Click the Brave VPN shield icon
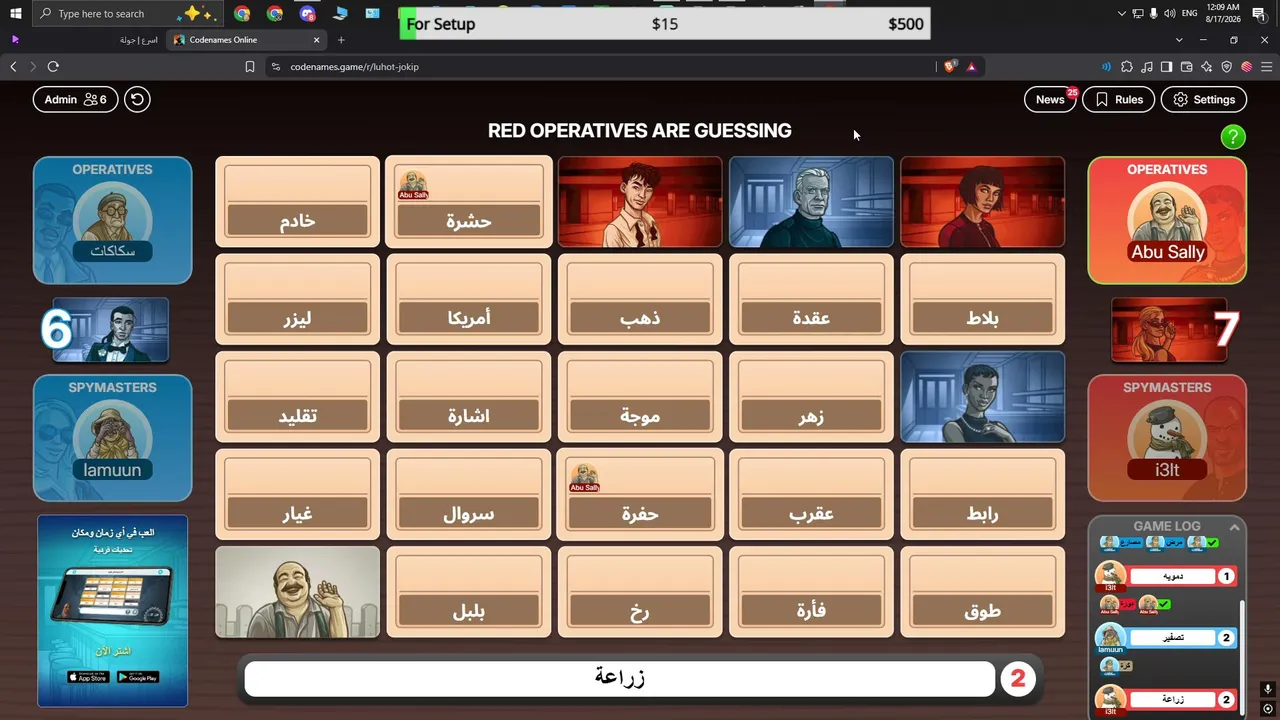The height and width of the screenshot is (720, 1280). pos(1227,67)
